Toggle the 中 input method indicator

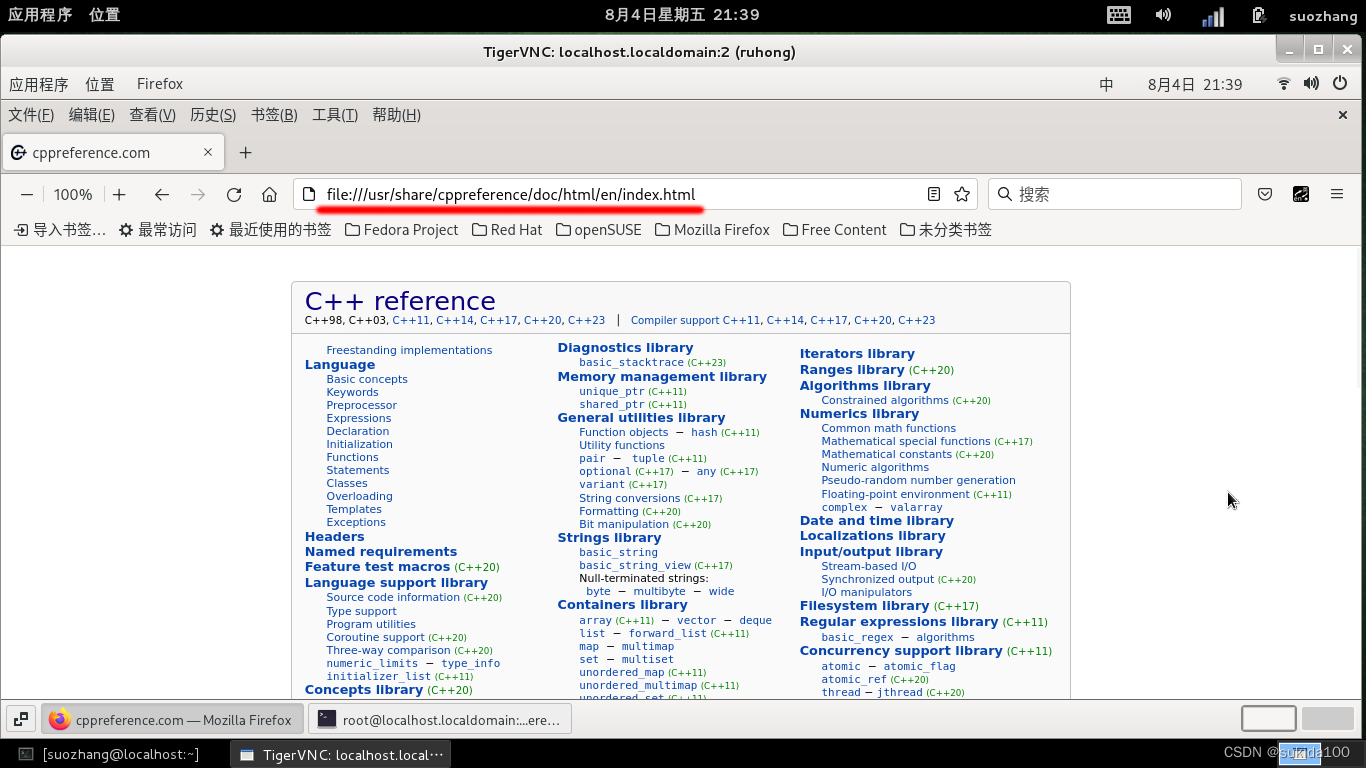coord(1106,84)
